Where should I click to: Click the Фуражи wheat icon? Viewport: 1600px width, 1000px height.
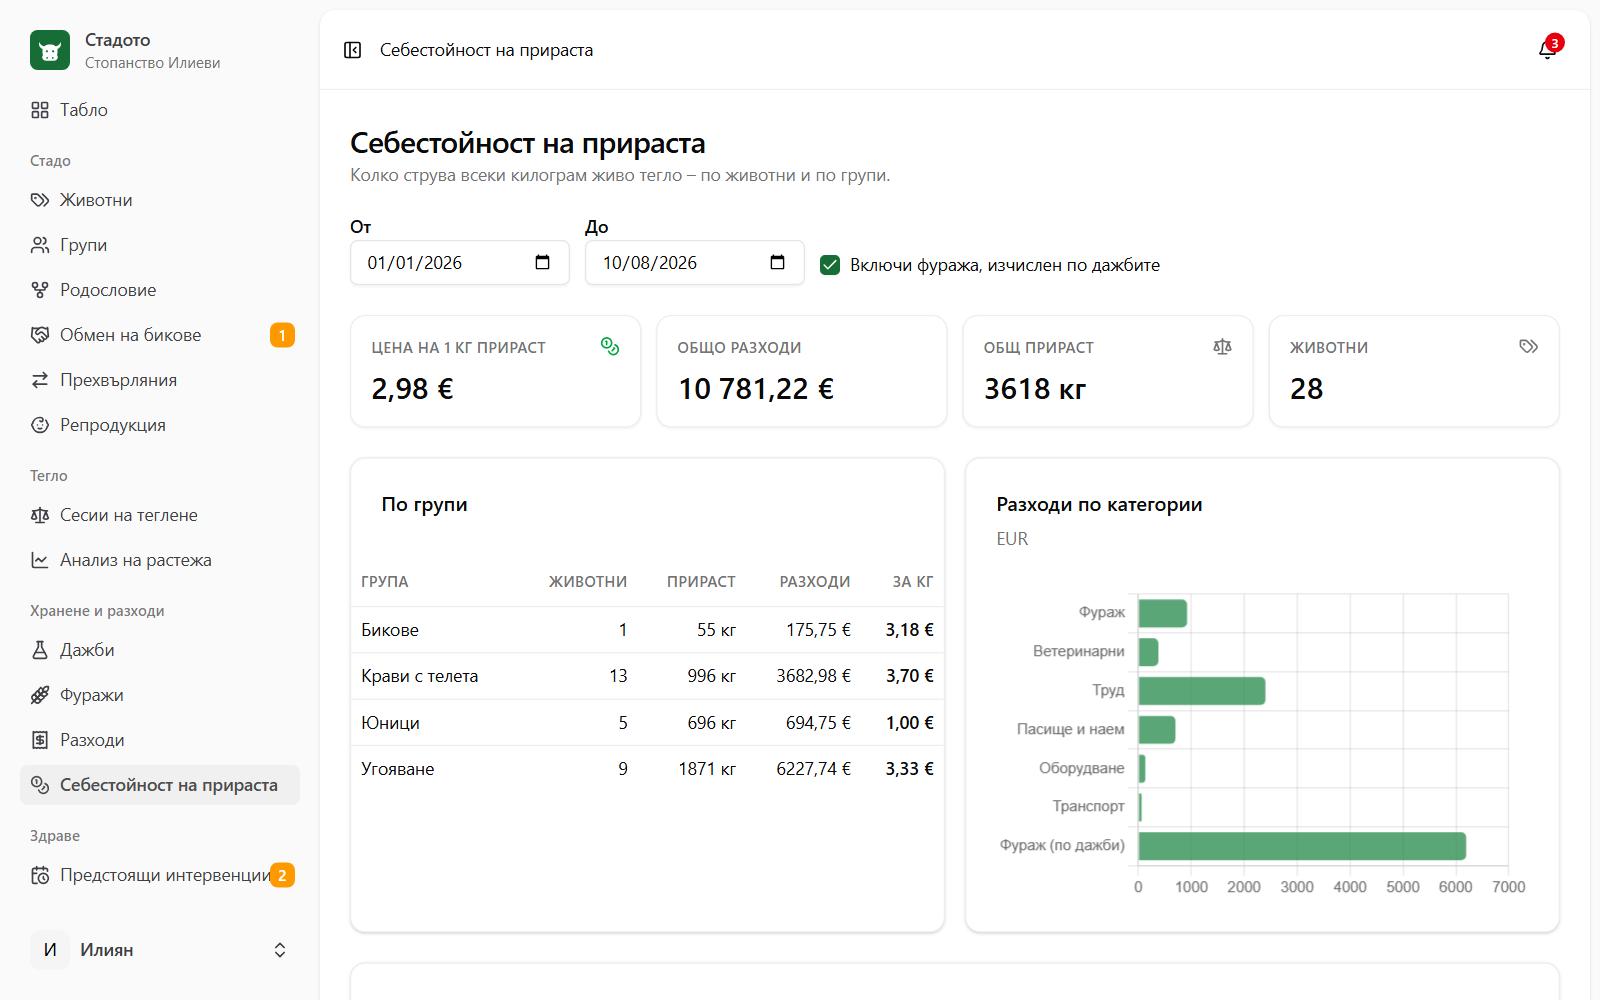(x=40, y=695)
